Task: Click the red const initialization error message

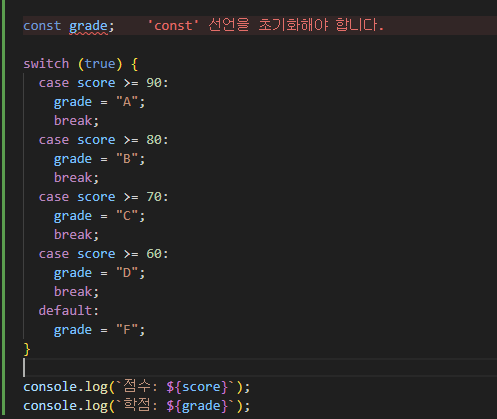Action: [265, 25]
